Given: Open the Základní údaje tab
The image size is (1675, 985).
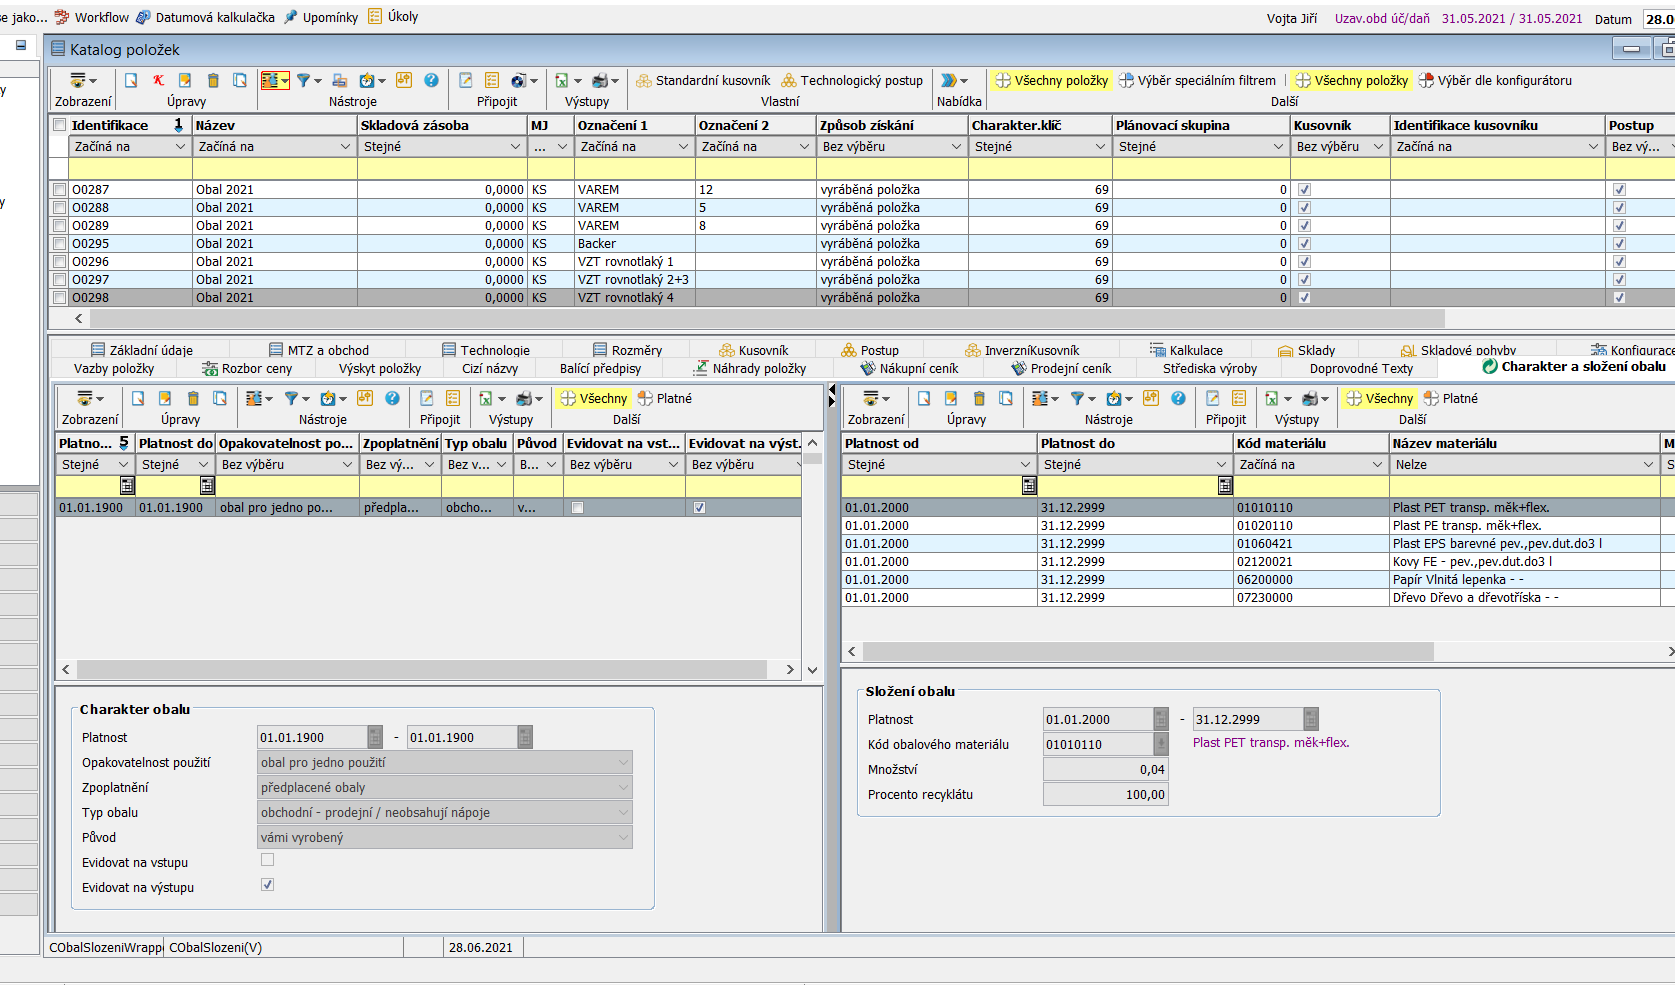Looking at the screenshot, I should pyautogui.click(x=141, y=350).
